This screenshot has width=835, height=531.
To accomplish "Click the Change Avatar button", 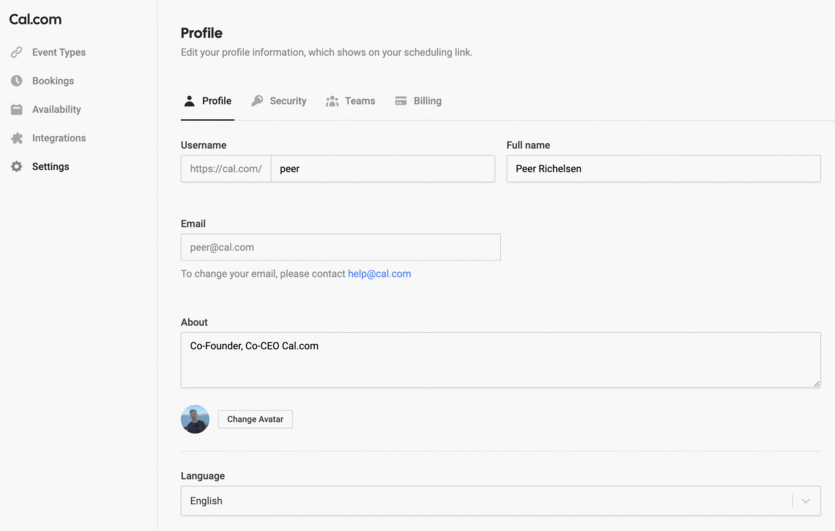I will pyautogui.click(x=255, y=419).
